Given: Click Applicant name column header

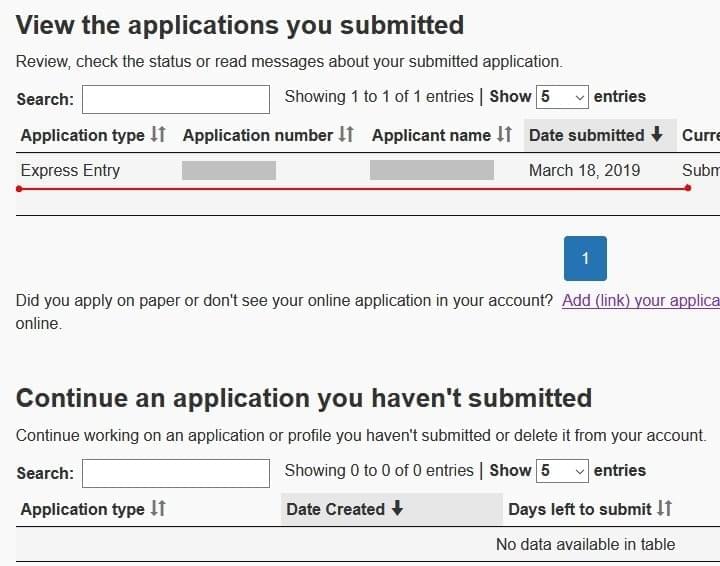Looking at the screenshot, I should [442, 135].
